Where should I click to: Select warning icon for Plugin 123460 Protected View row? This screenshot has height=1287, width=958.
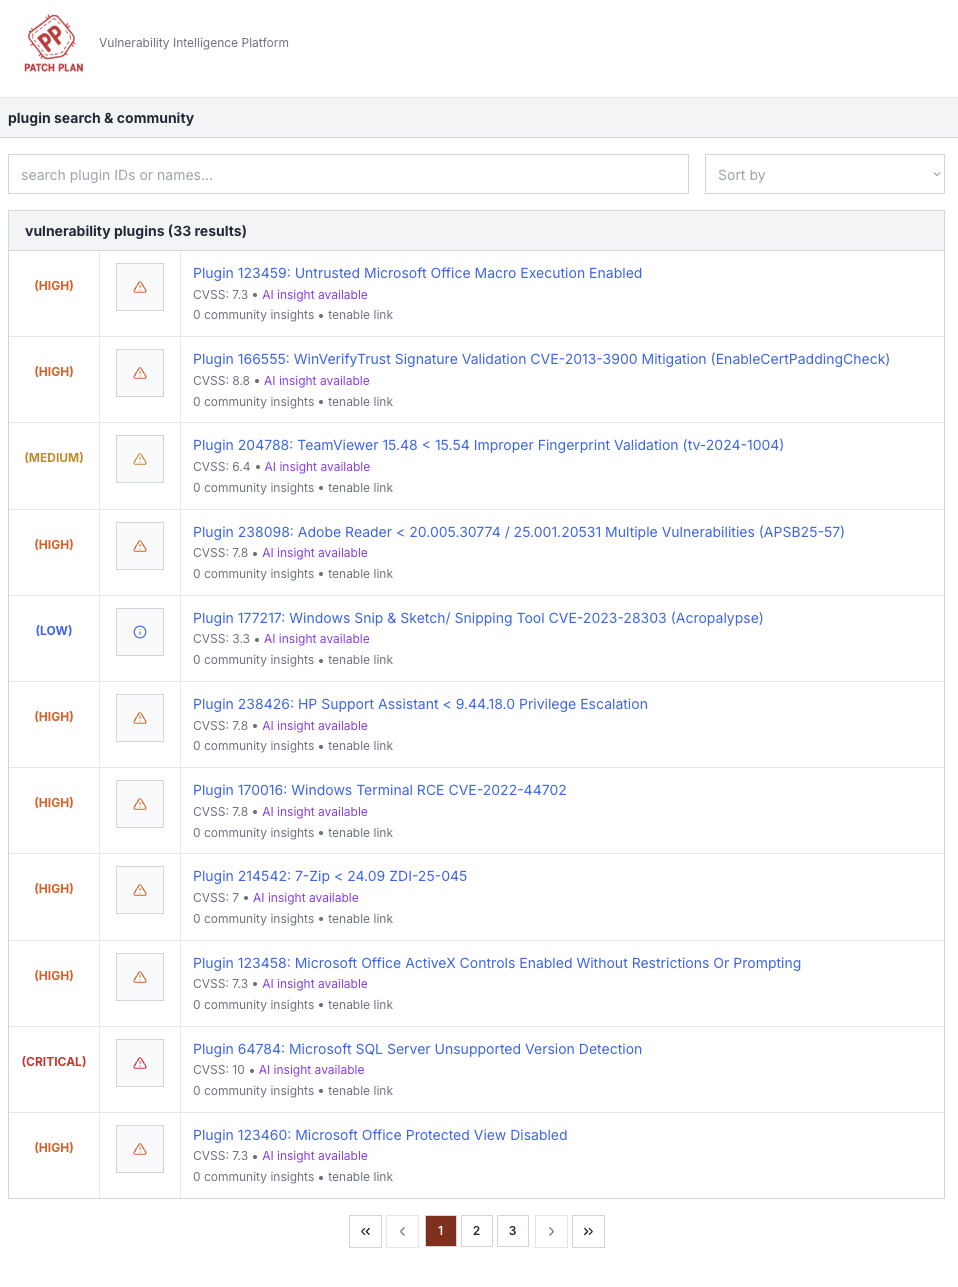pyautogui.click(x=140, y=1149)
